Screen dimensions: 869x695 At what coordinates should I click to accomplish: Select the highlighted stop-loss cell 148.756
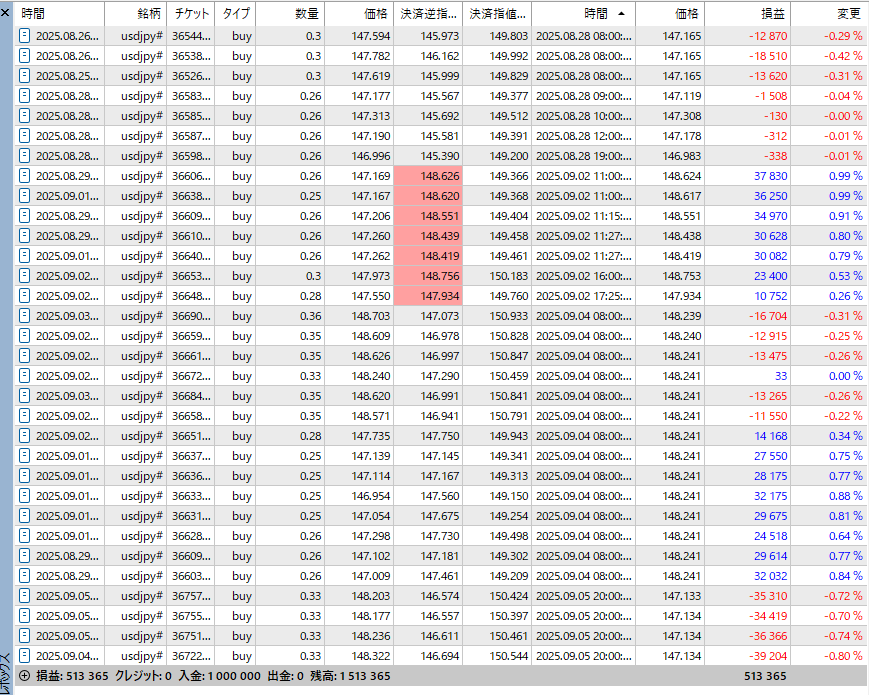[428, 276]
